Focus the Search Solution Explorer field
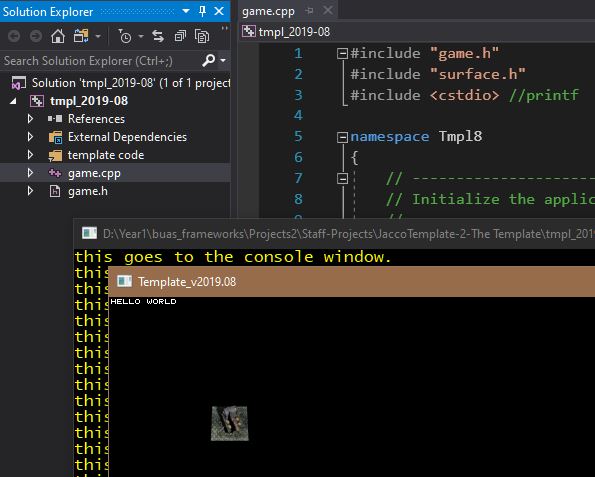Screen dimensions: 595x477 pos(101,61)
